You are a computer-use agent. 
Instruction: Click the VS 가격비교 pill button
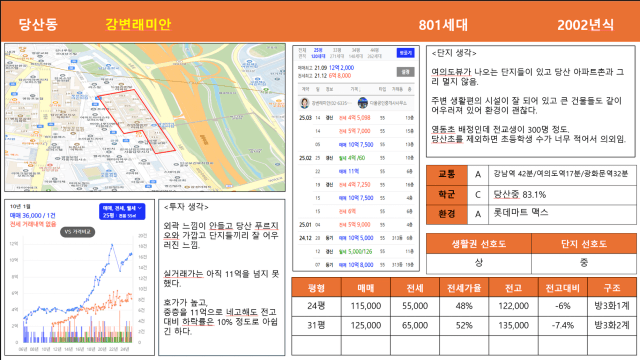click(x=78, y=232)
